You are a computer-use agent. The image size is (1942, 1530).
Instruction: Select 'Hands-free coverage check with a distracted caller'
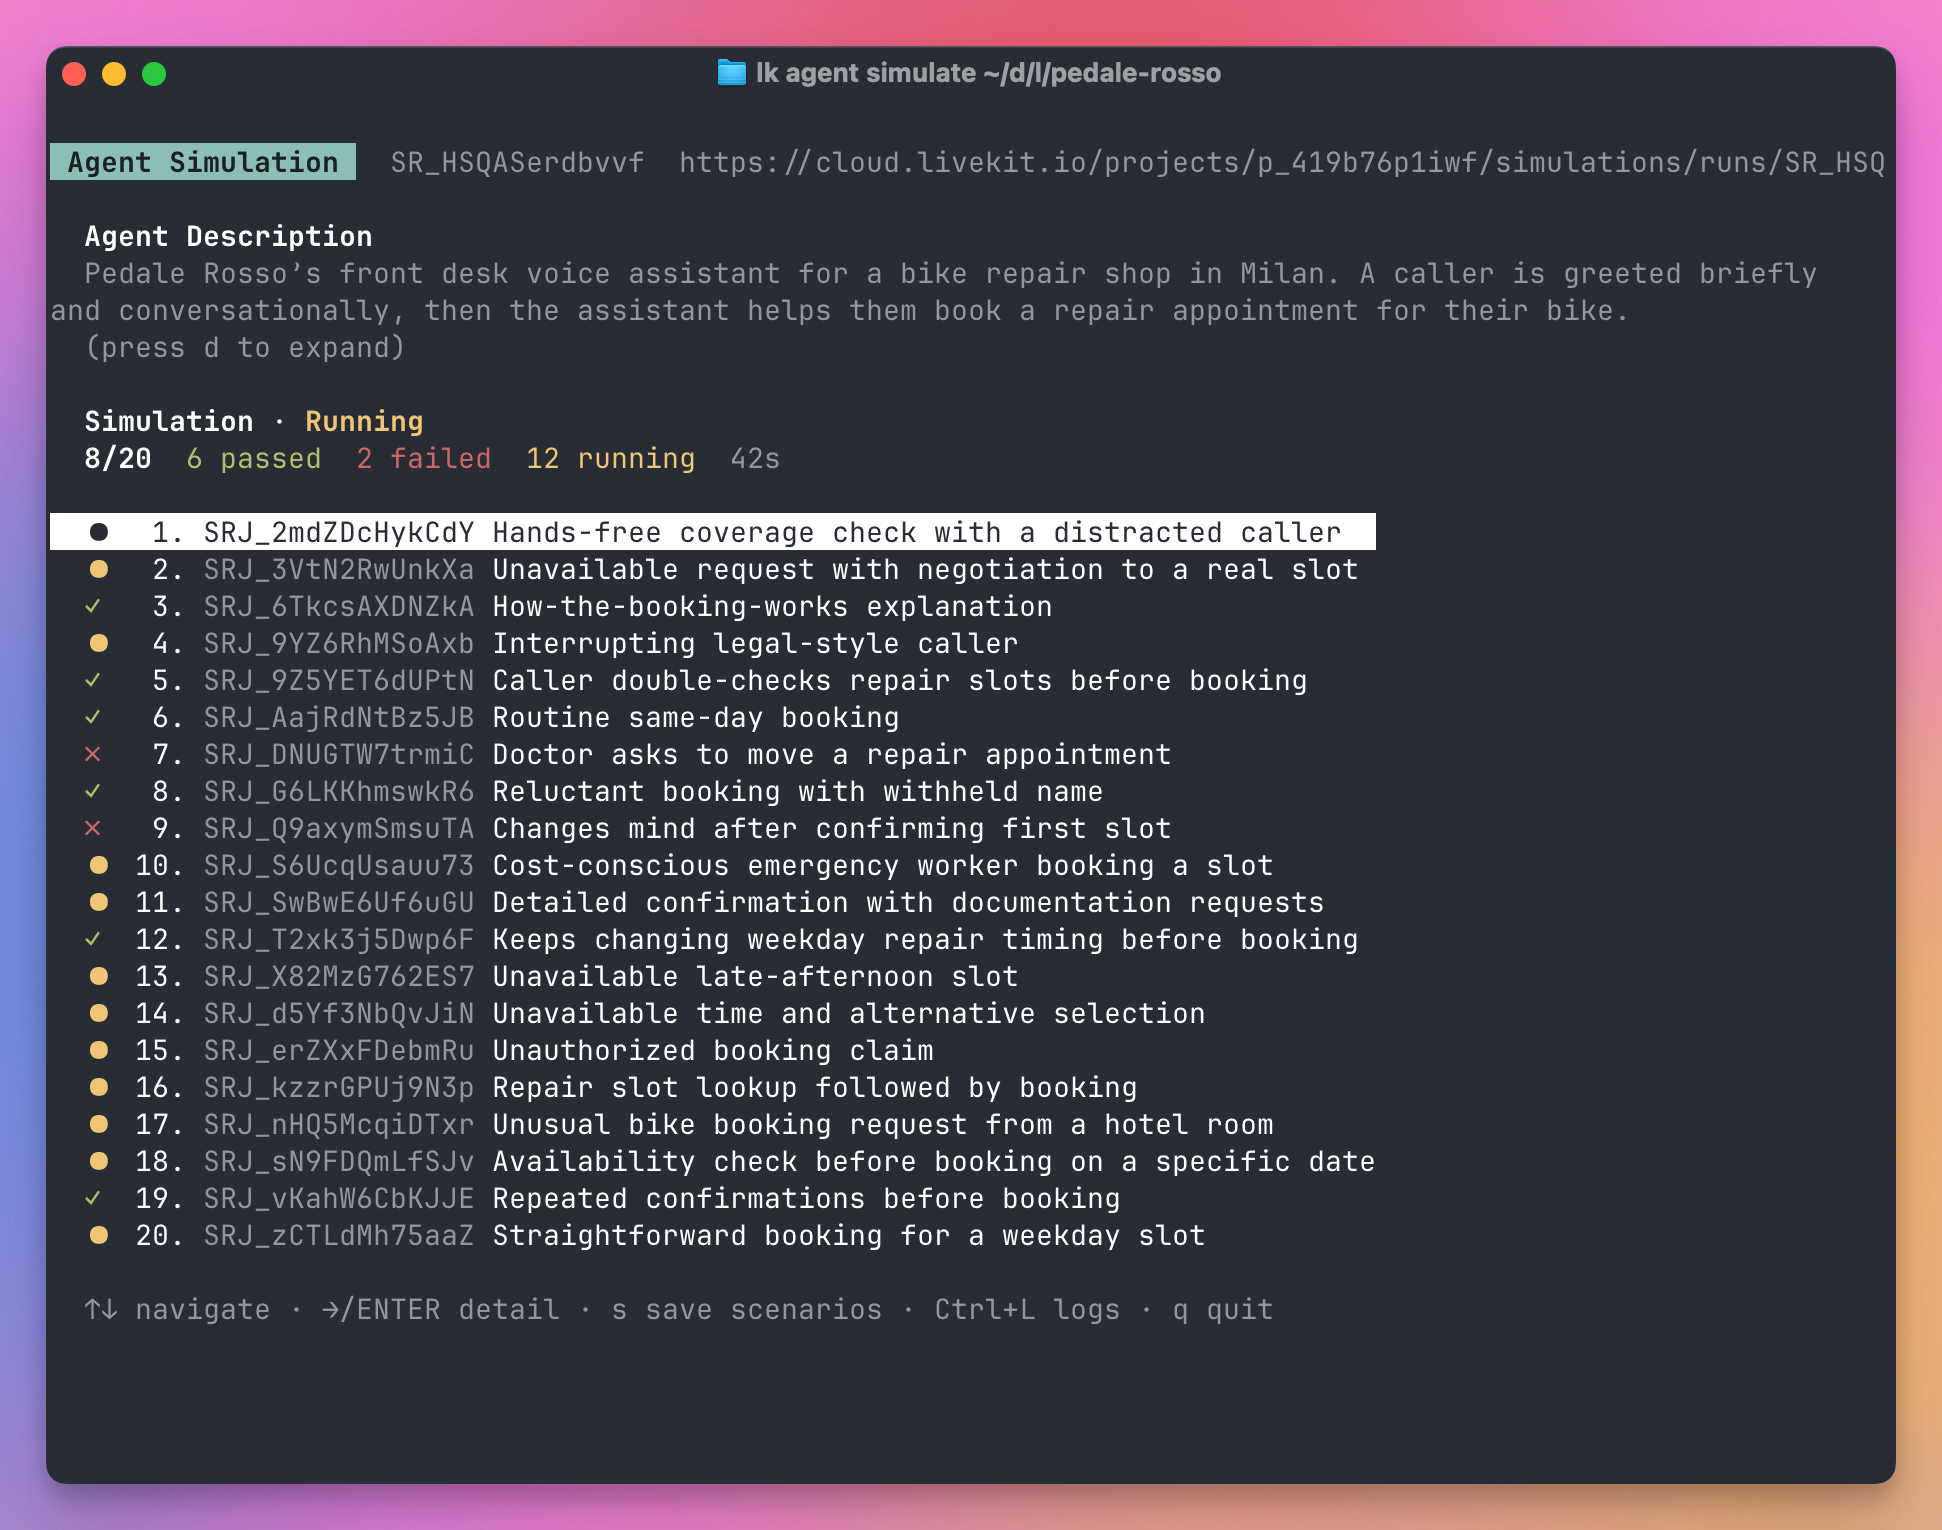tap(713, 532)
